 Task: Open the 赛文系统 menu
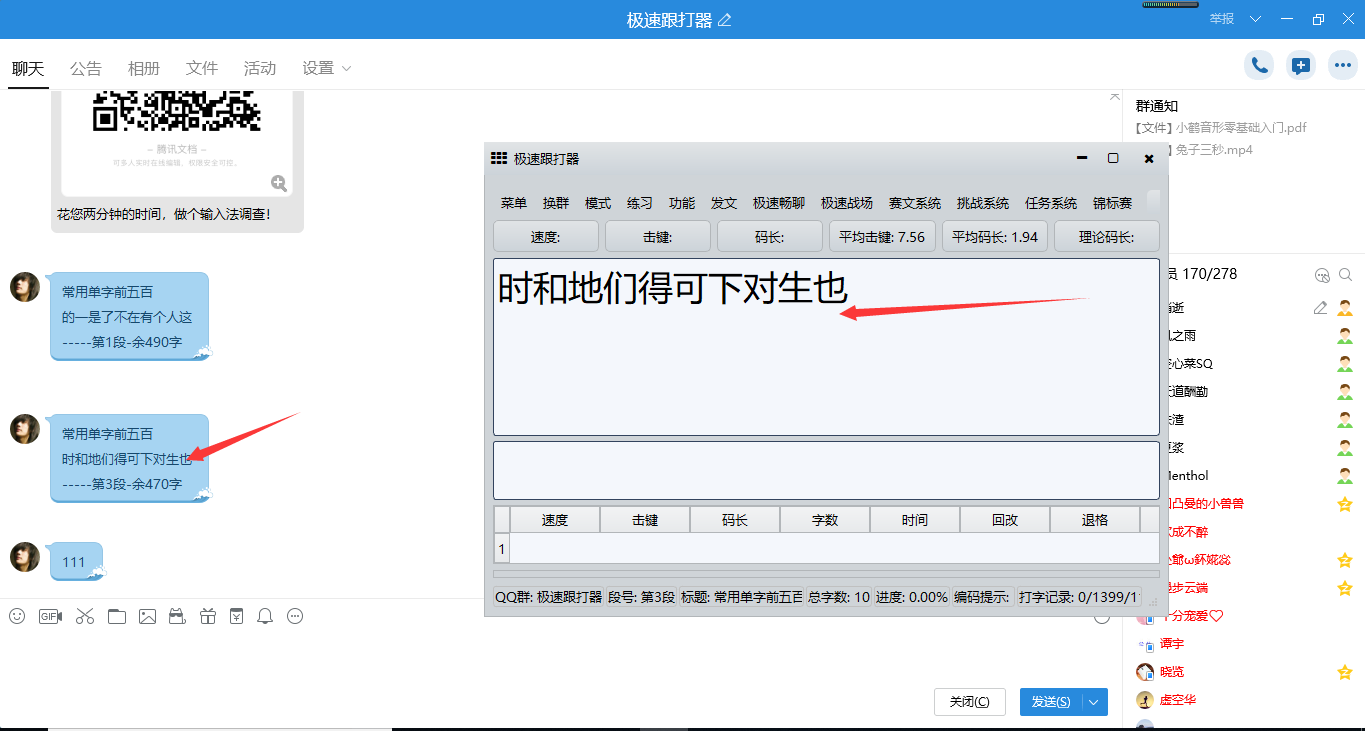coord(915,203)
